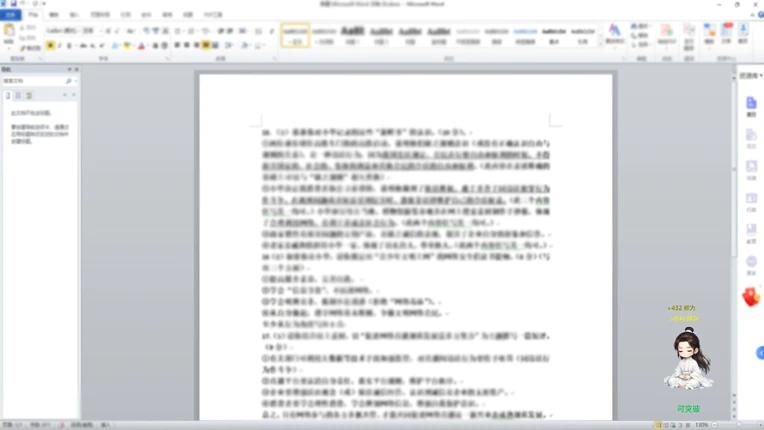Expand the Customize Quick Access Toolbar arrow
Screen dimensions: 764x430
pos(44,3)
